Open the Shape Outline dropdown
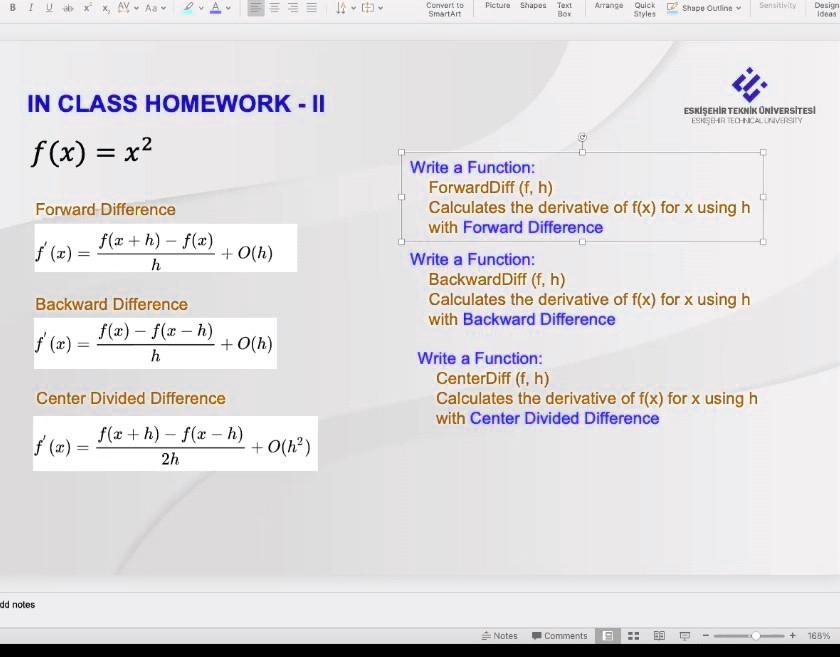840x657 pixels. tap(710, 8)
